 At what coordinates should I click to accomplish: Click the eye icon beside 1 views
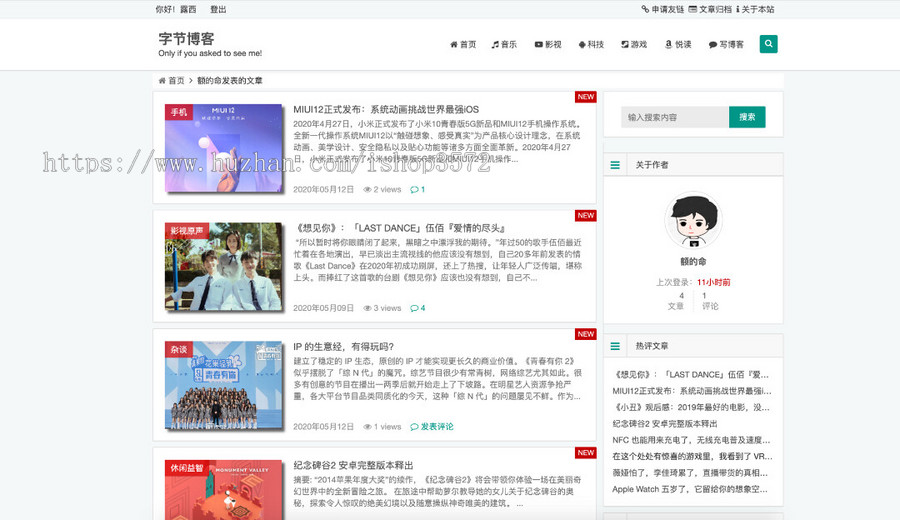click(x=367, y=426)
